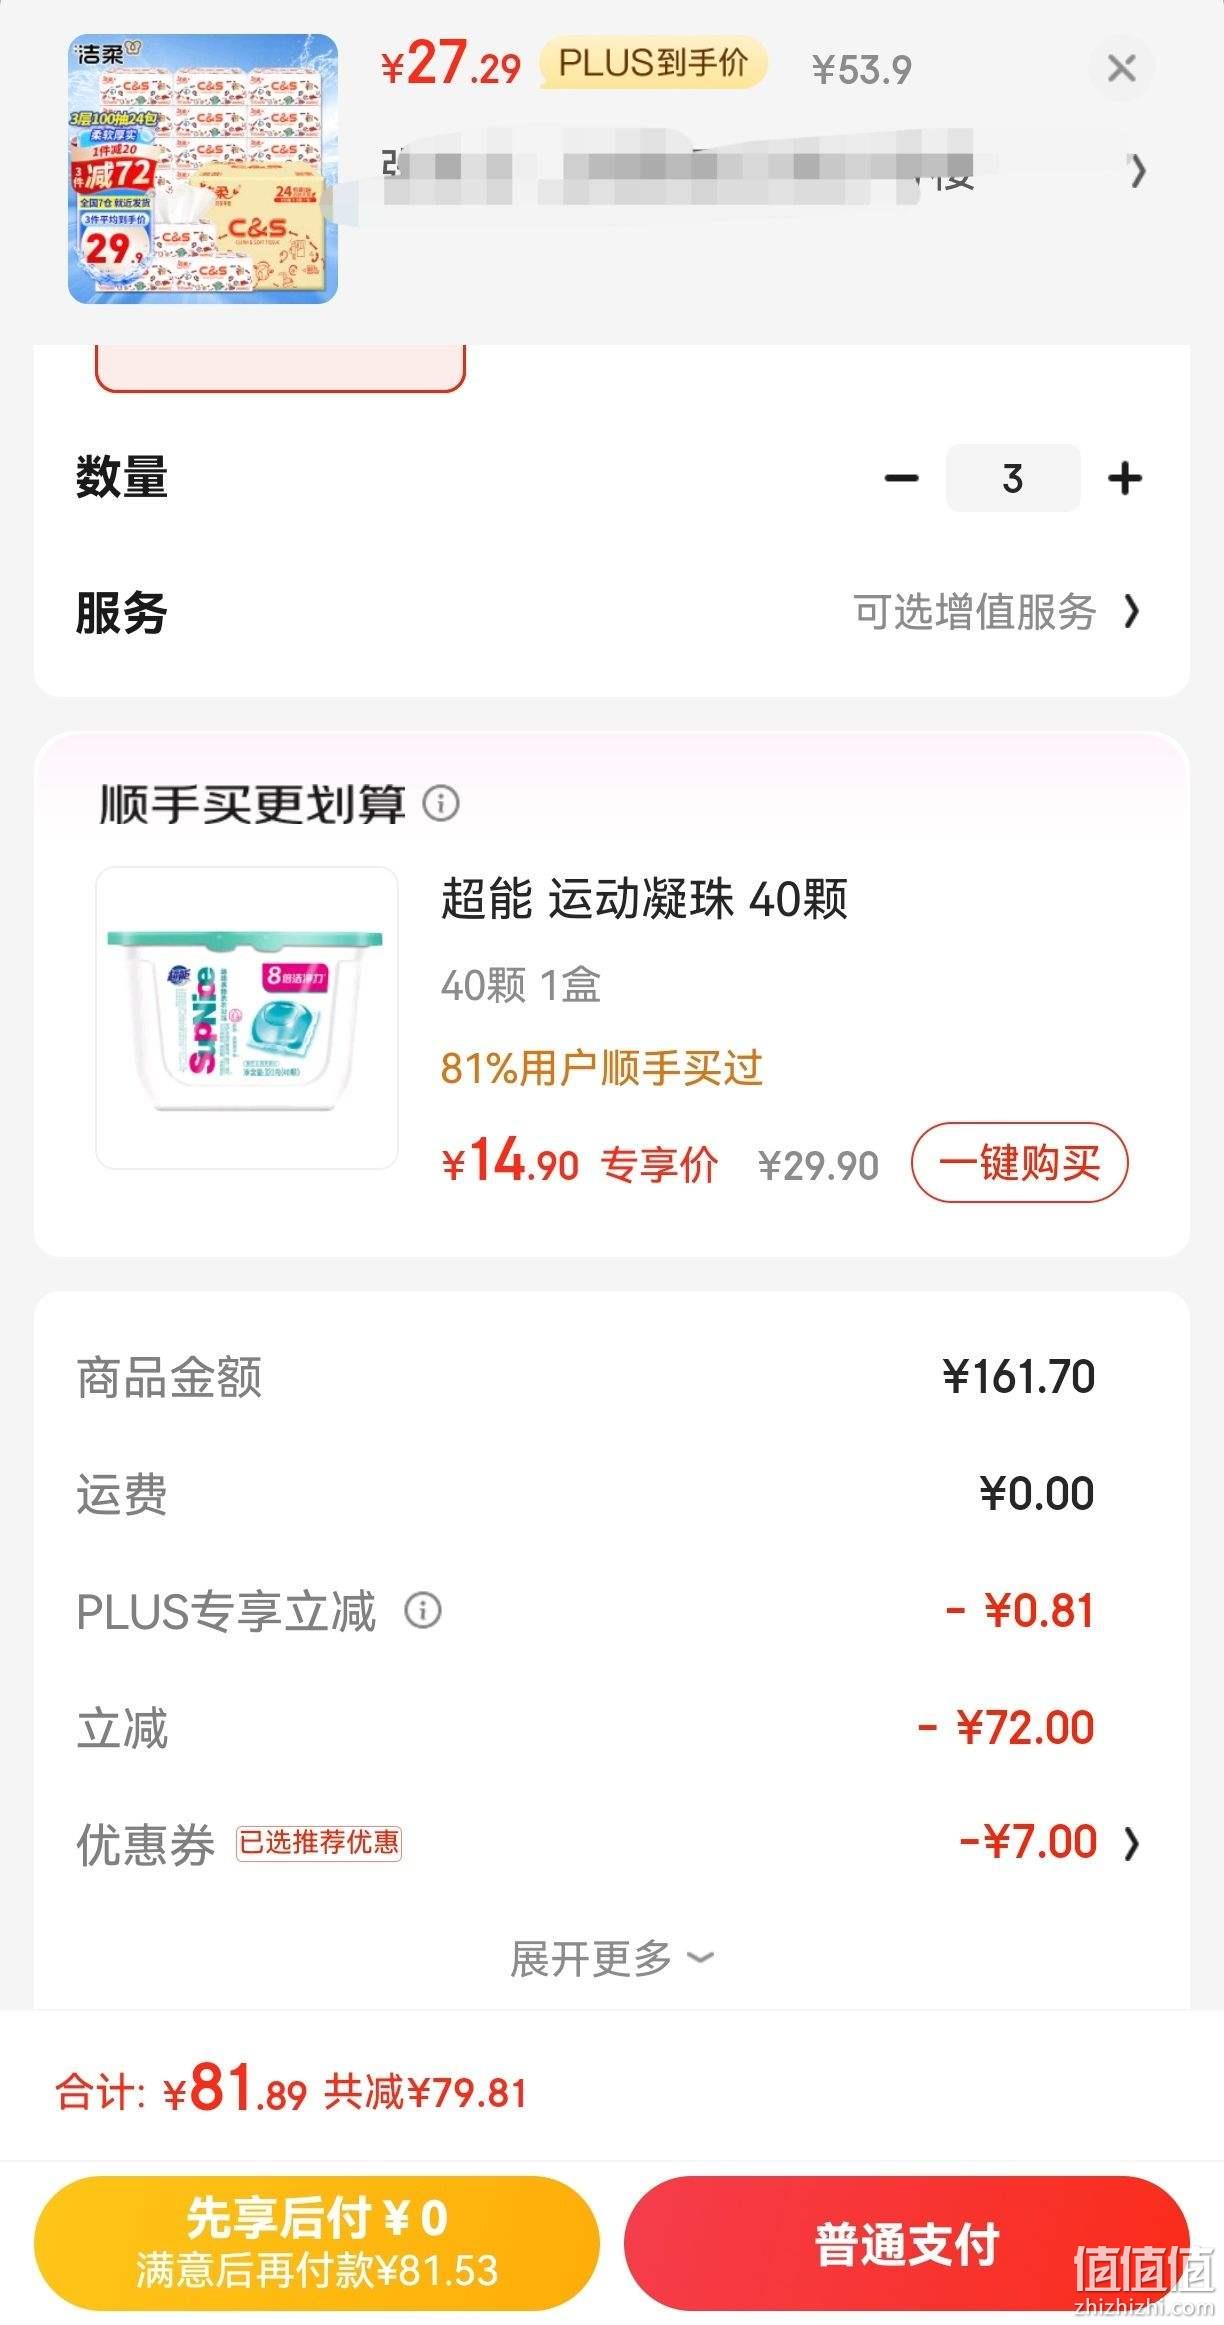Tap the 已选推荐优惠 coupon tag
The image size is (1224, 2325).
pyautogui.click(x=319, y=1842)
